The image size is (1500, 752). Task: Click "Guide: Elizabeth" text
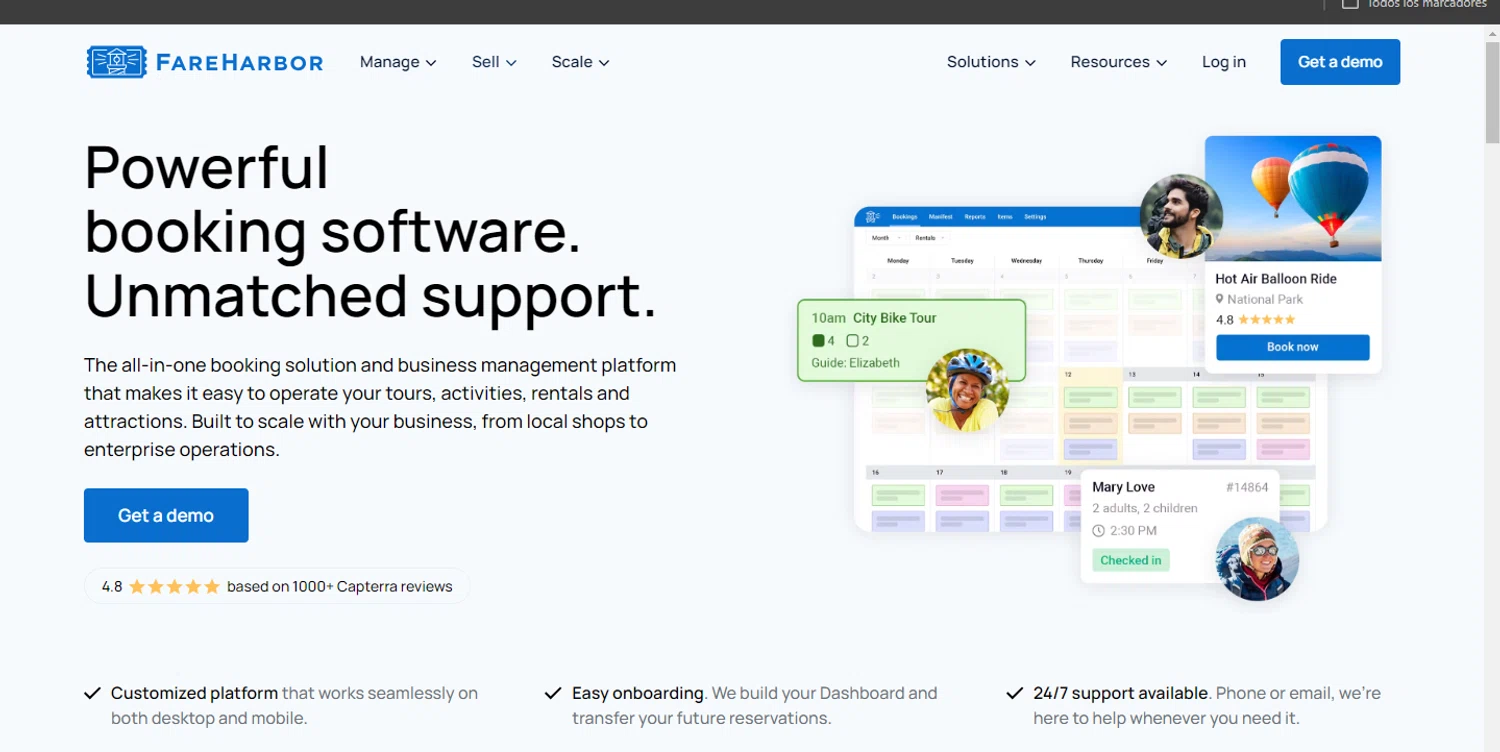(856, 363)
